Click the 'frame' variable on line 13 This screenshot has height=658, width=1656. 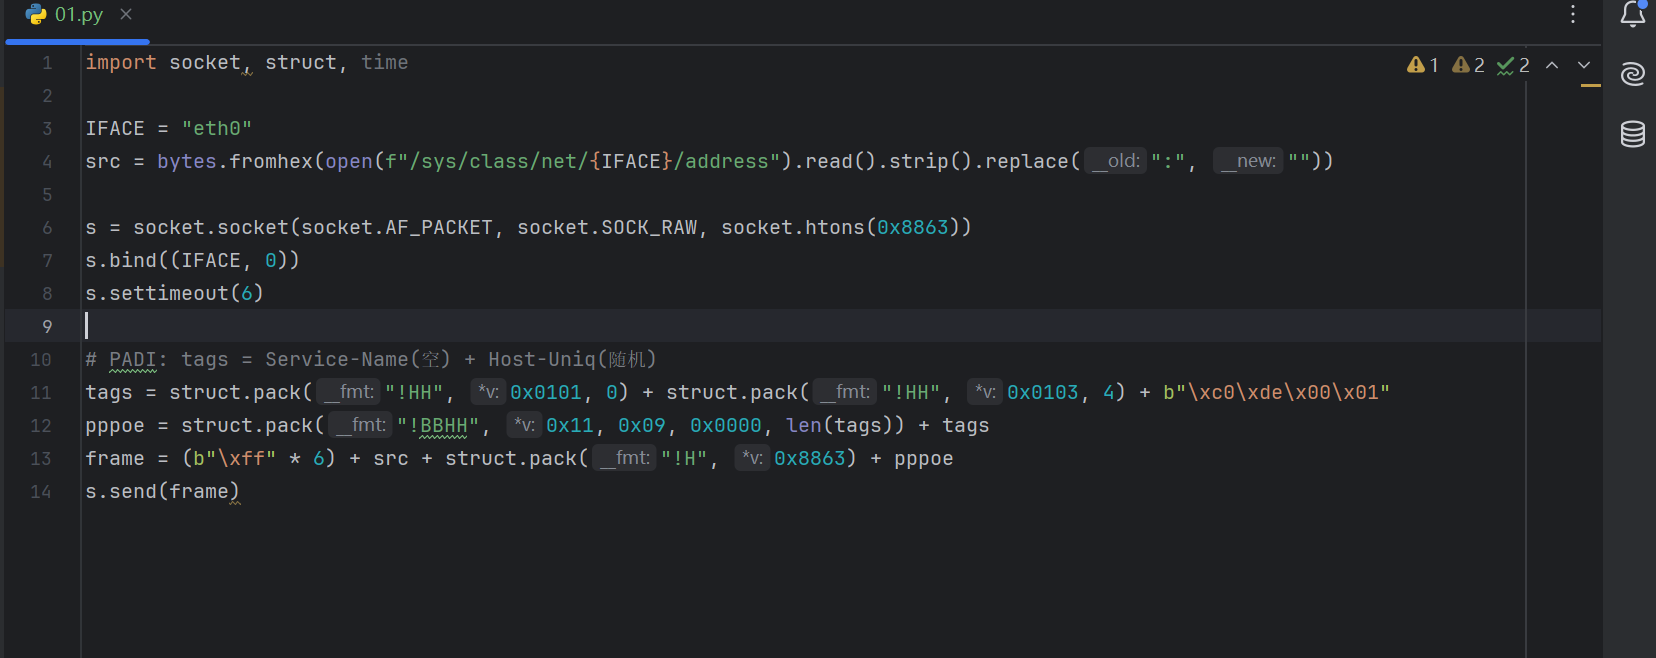(x=115, y=458)
